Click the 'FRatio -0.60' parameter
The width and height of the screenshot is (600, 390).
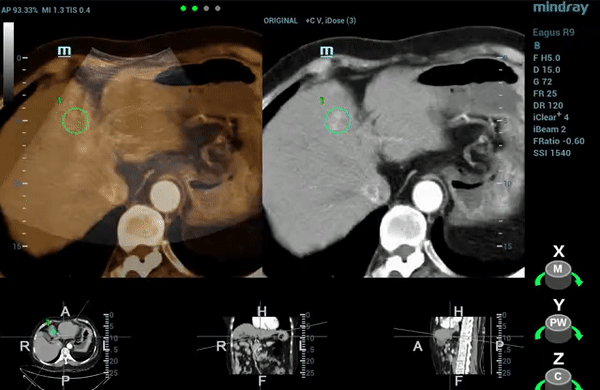coord(559,141)
